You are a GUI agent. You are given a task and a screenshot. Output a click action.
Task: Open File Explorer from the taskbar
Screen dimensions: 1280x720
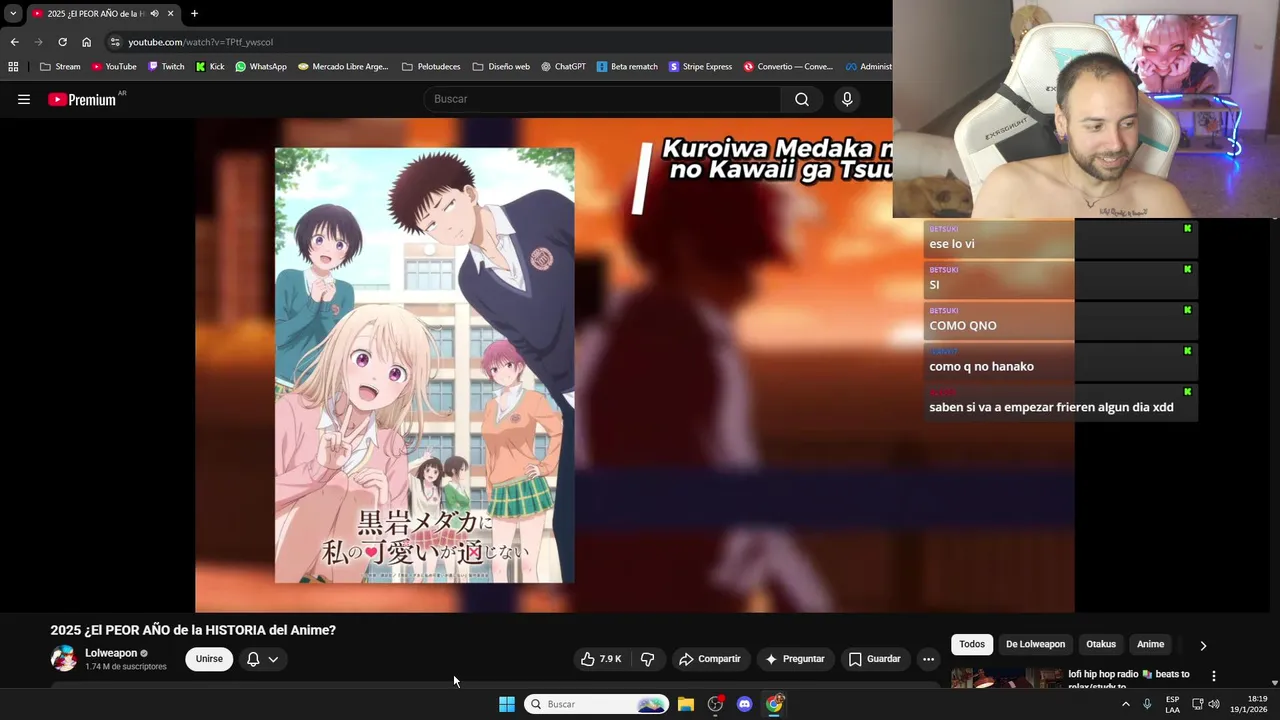point(686,704)
